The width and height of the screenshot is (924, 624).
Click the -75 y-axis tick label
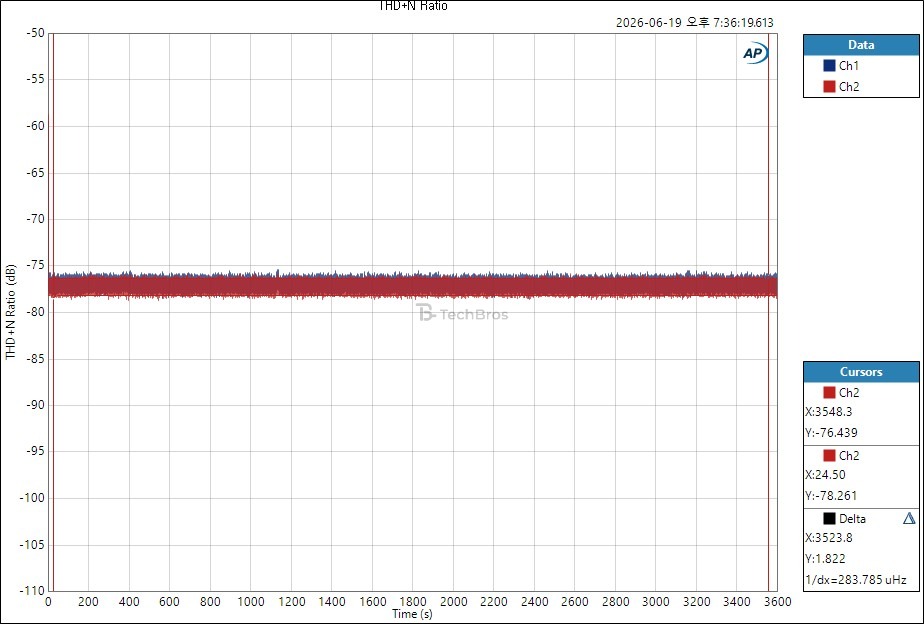tap(35, 265)
